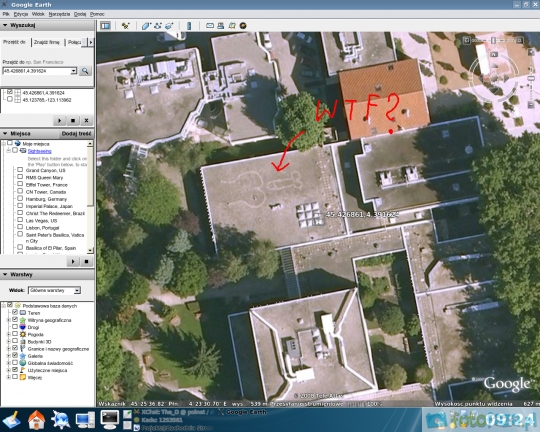Check the Grand Canyon, US place
540x432 pixels.
coord(20,170)
